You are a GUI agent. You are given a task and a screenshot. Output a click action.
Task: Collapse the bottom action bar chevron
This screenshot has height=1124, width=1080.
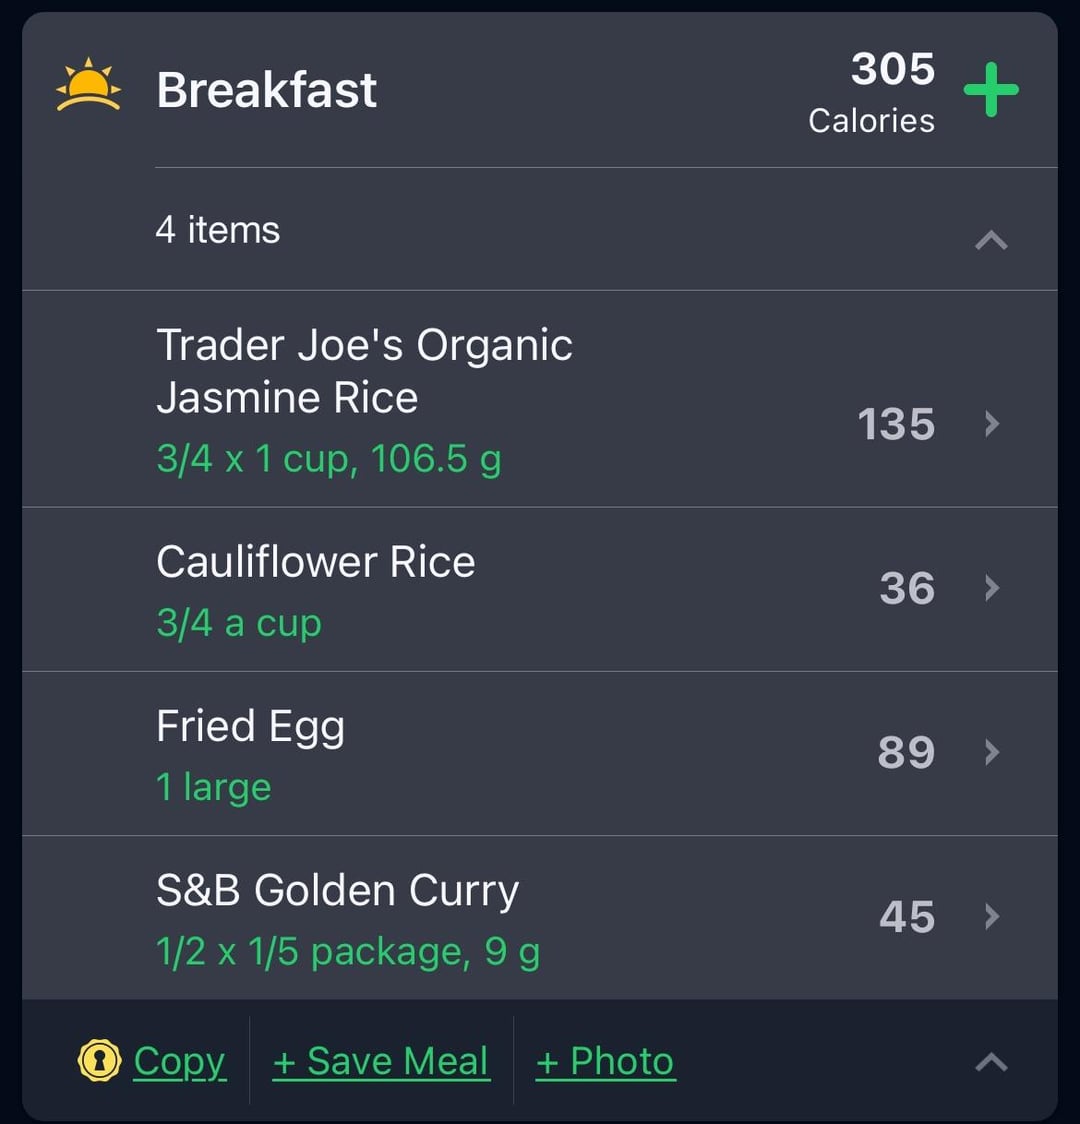click(992, 1062)
